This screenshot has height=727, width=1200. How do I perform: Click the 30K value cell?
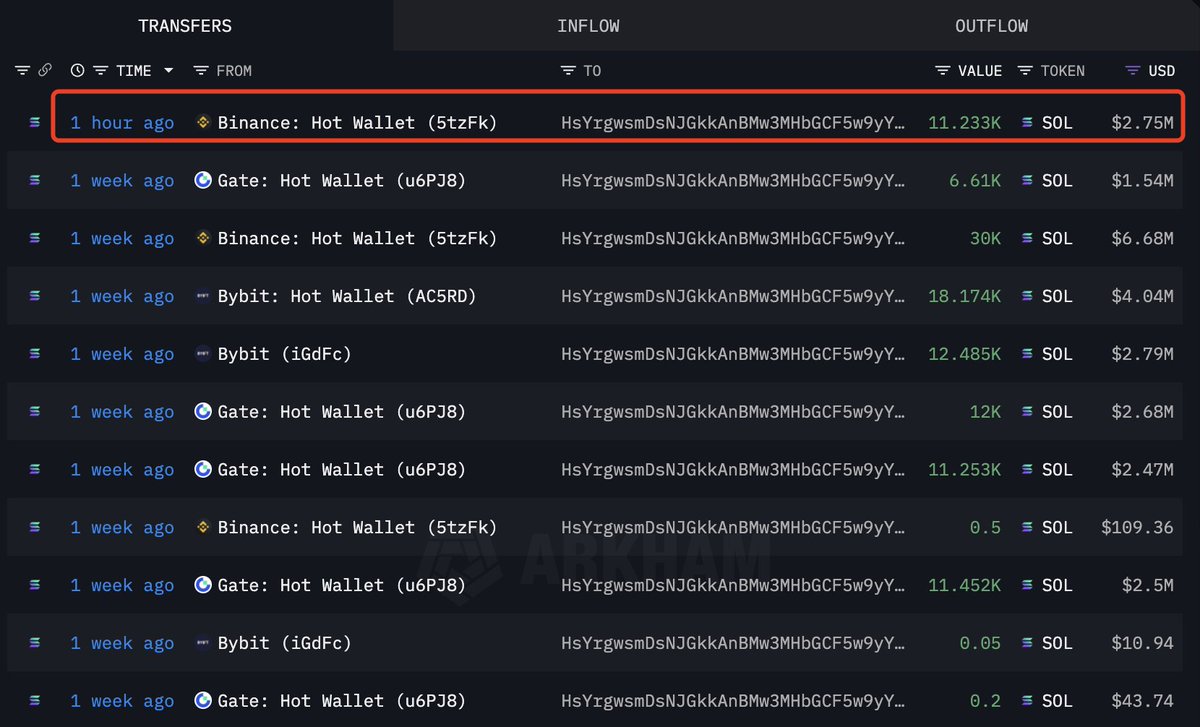pyautogui.click(x=985, y=239)
